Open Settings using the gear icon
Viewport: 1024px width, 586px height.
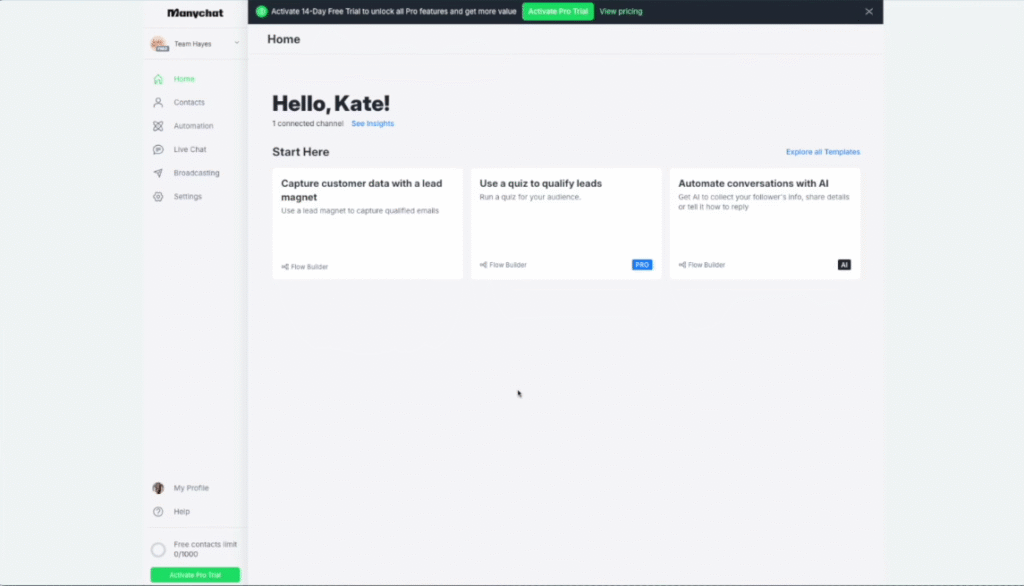[x=158, y=197]
